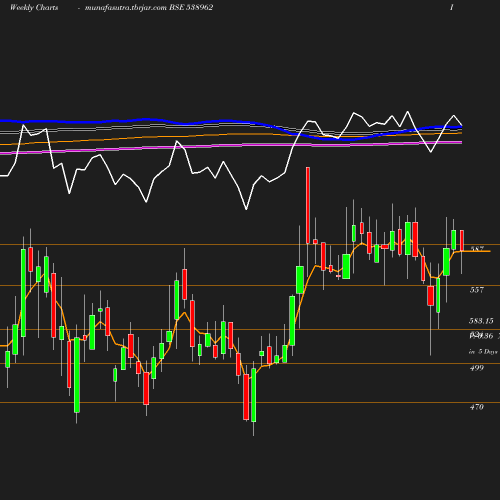
Task: Select the 470 price level label
Action: pyautogui.click(x=477, y=407)
